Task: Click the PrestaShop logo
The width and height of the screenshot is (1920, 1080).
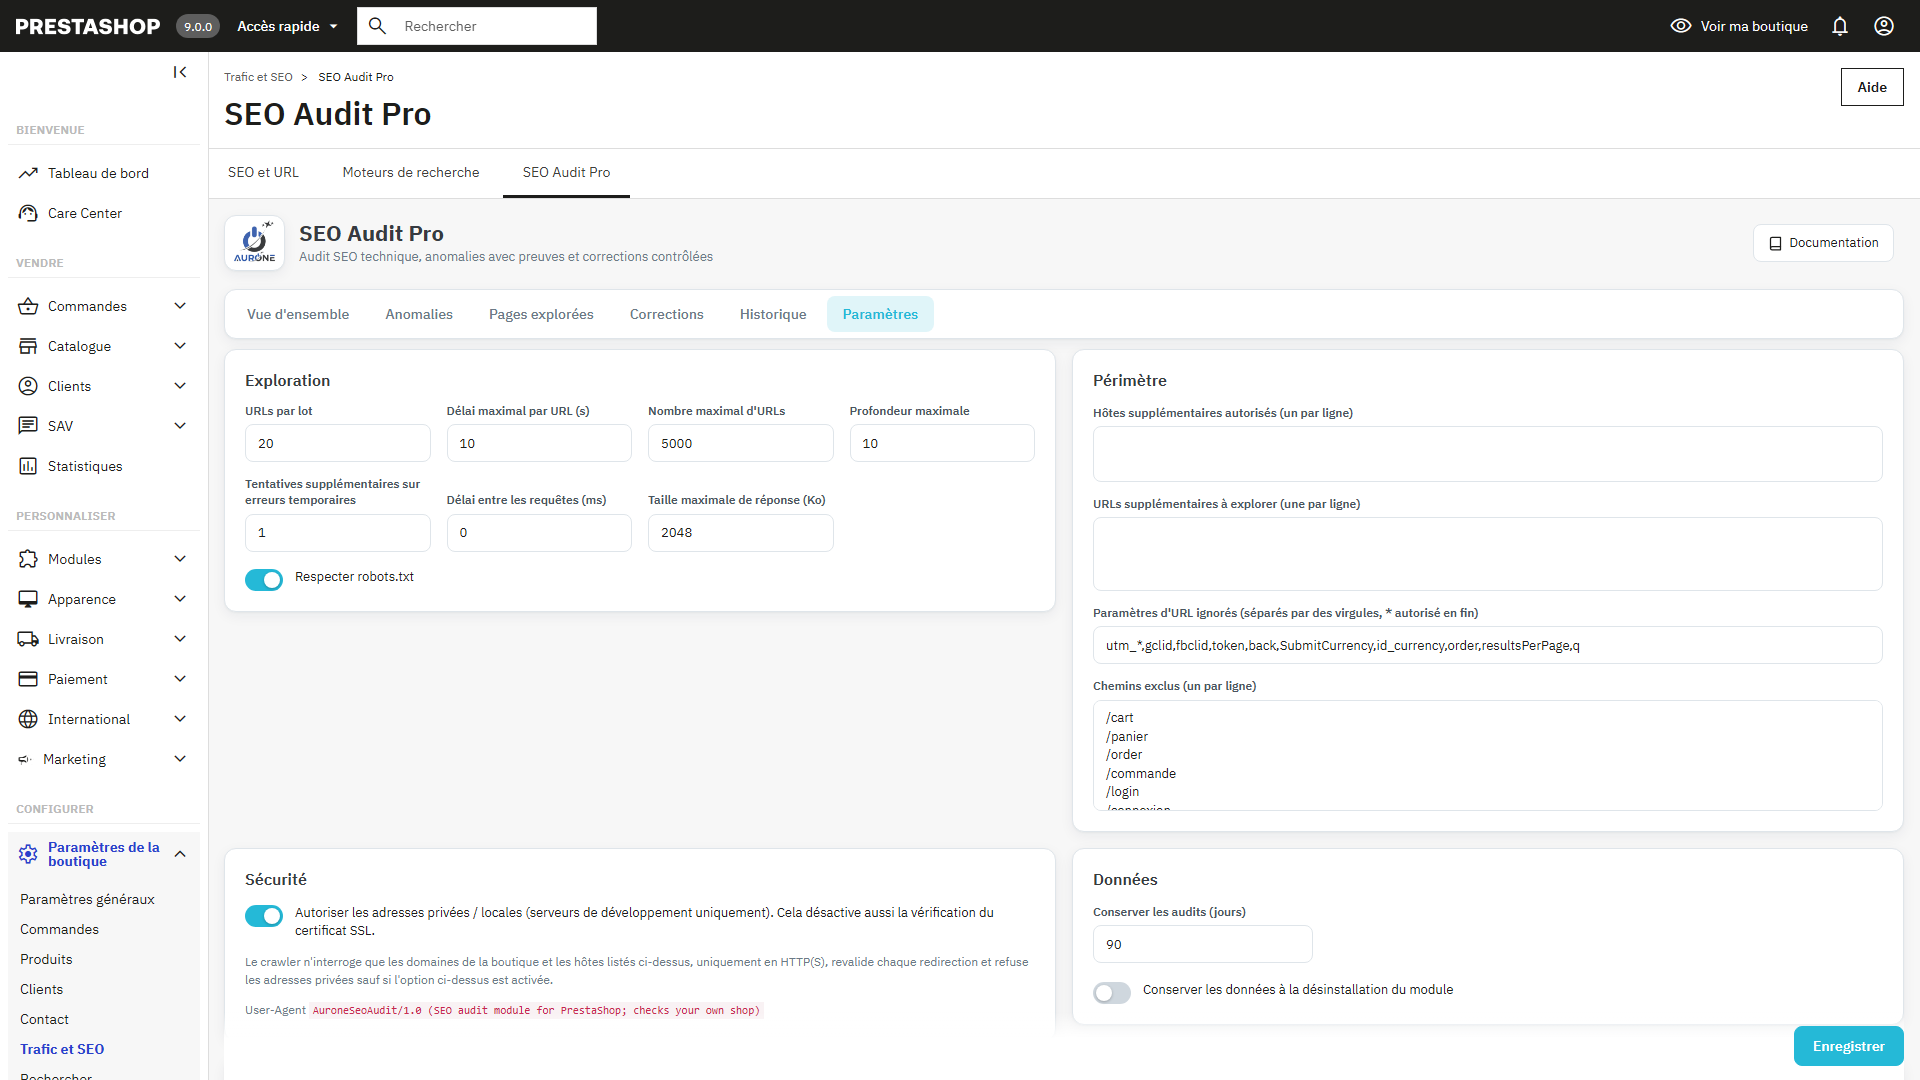Action: pyautogui.click(x=88, y=26)
